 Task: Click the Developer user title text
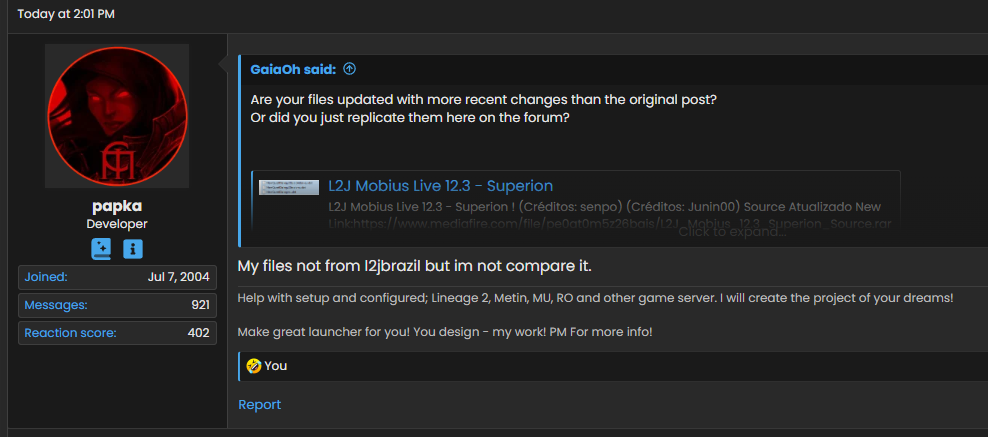[117, 224]
